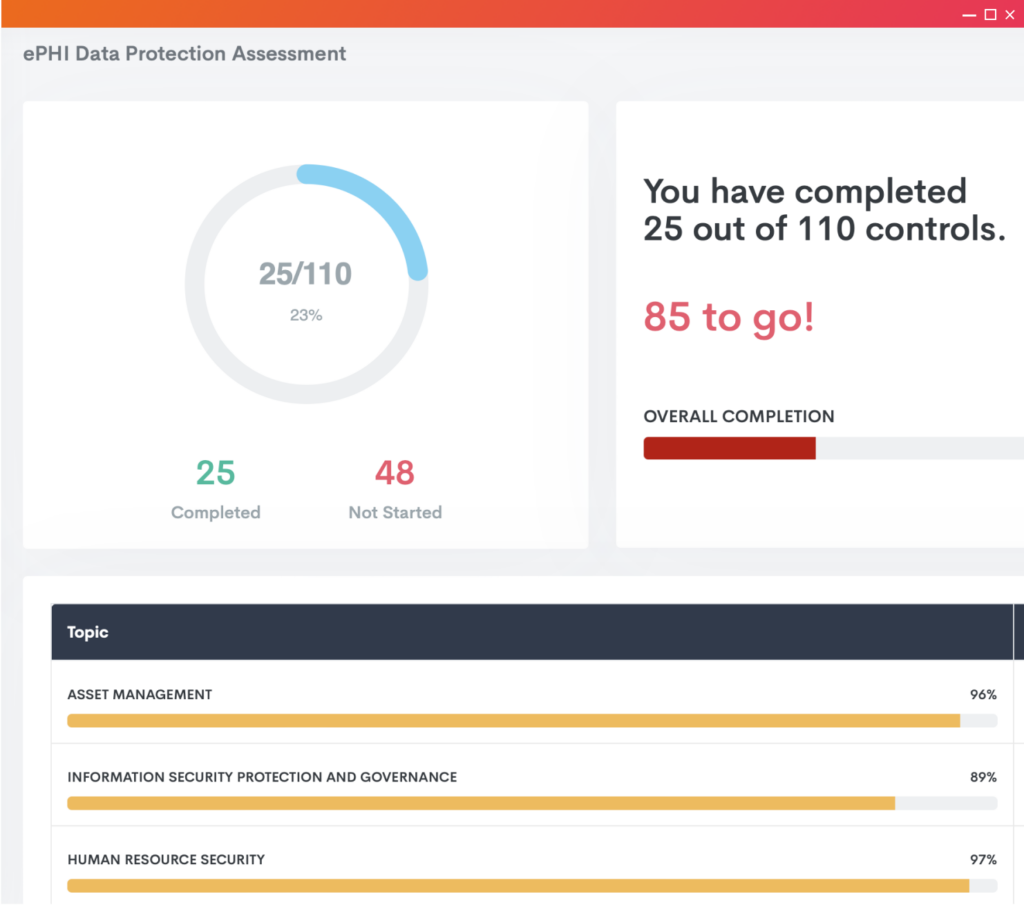
Task: Click the 97% value for Human Resource Security
Action: point(983,859)
